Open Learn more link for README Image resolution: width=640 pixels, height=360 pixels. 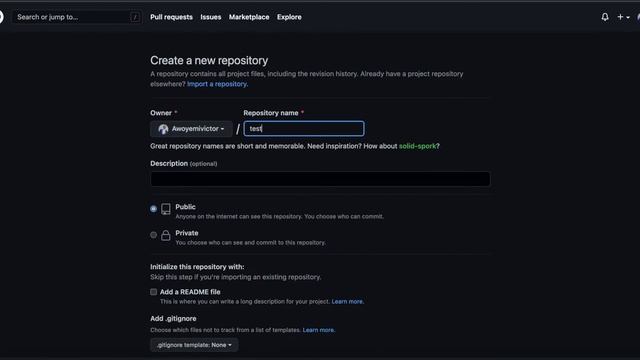pos(347,302)
